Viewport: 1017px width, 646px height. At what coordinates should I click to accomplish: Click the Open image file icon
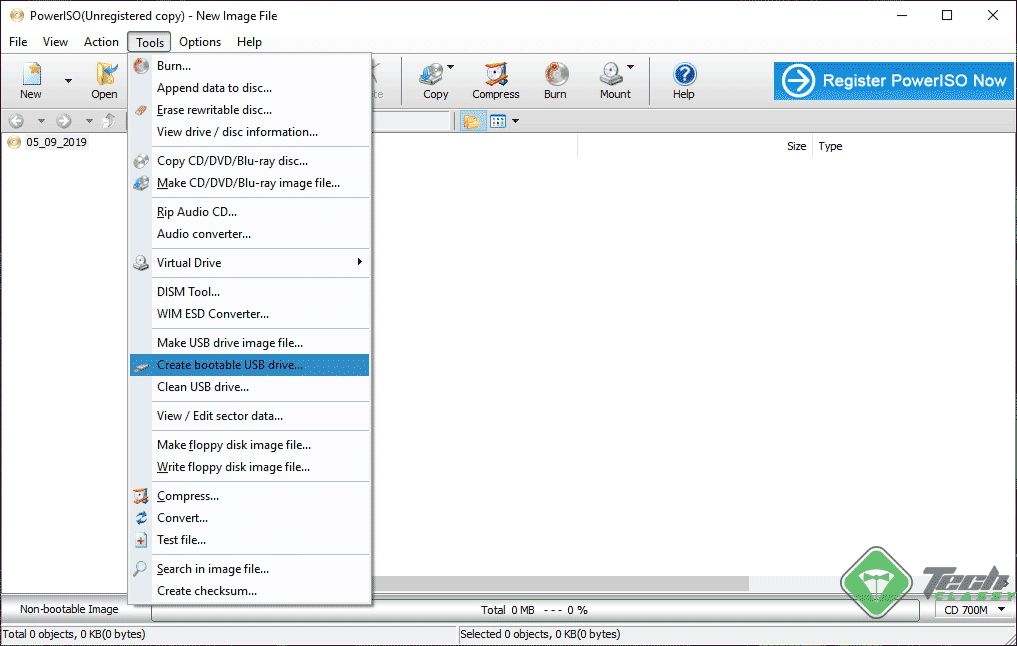(104, 80)
